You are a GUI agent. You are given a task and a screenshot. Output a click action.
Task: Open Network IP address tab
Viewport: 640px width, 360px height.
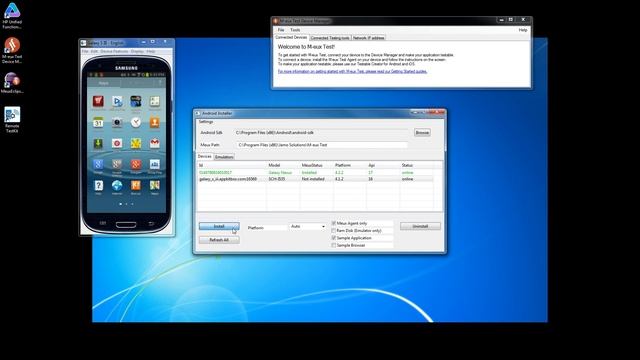coord(369,38)
